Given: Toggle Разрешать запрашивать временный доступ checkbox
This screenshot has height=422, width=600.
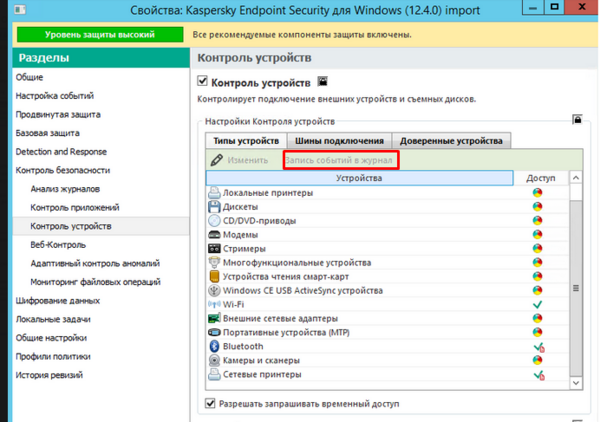Looking at the screenshot, I should click(210, 403).
